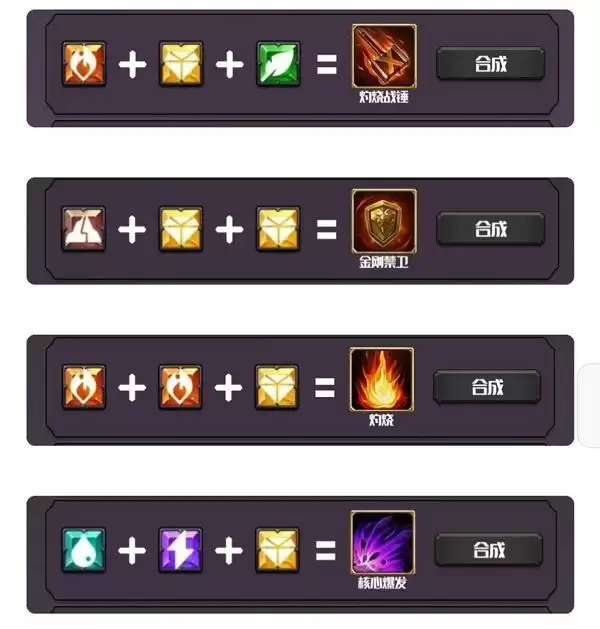
Task: Click 合成 button for the 灼烧 recipe
Action: [x=487, y=387]
